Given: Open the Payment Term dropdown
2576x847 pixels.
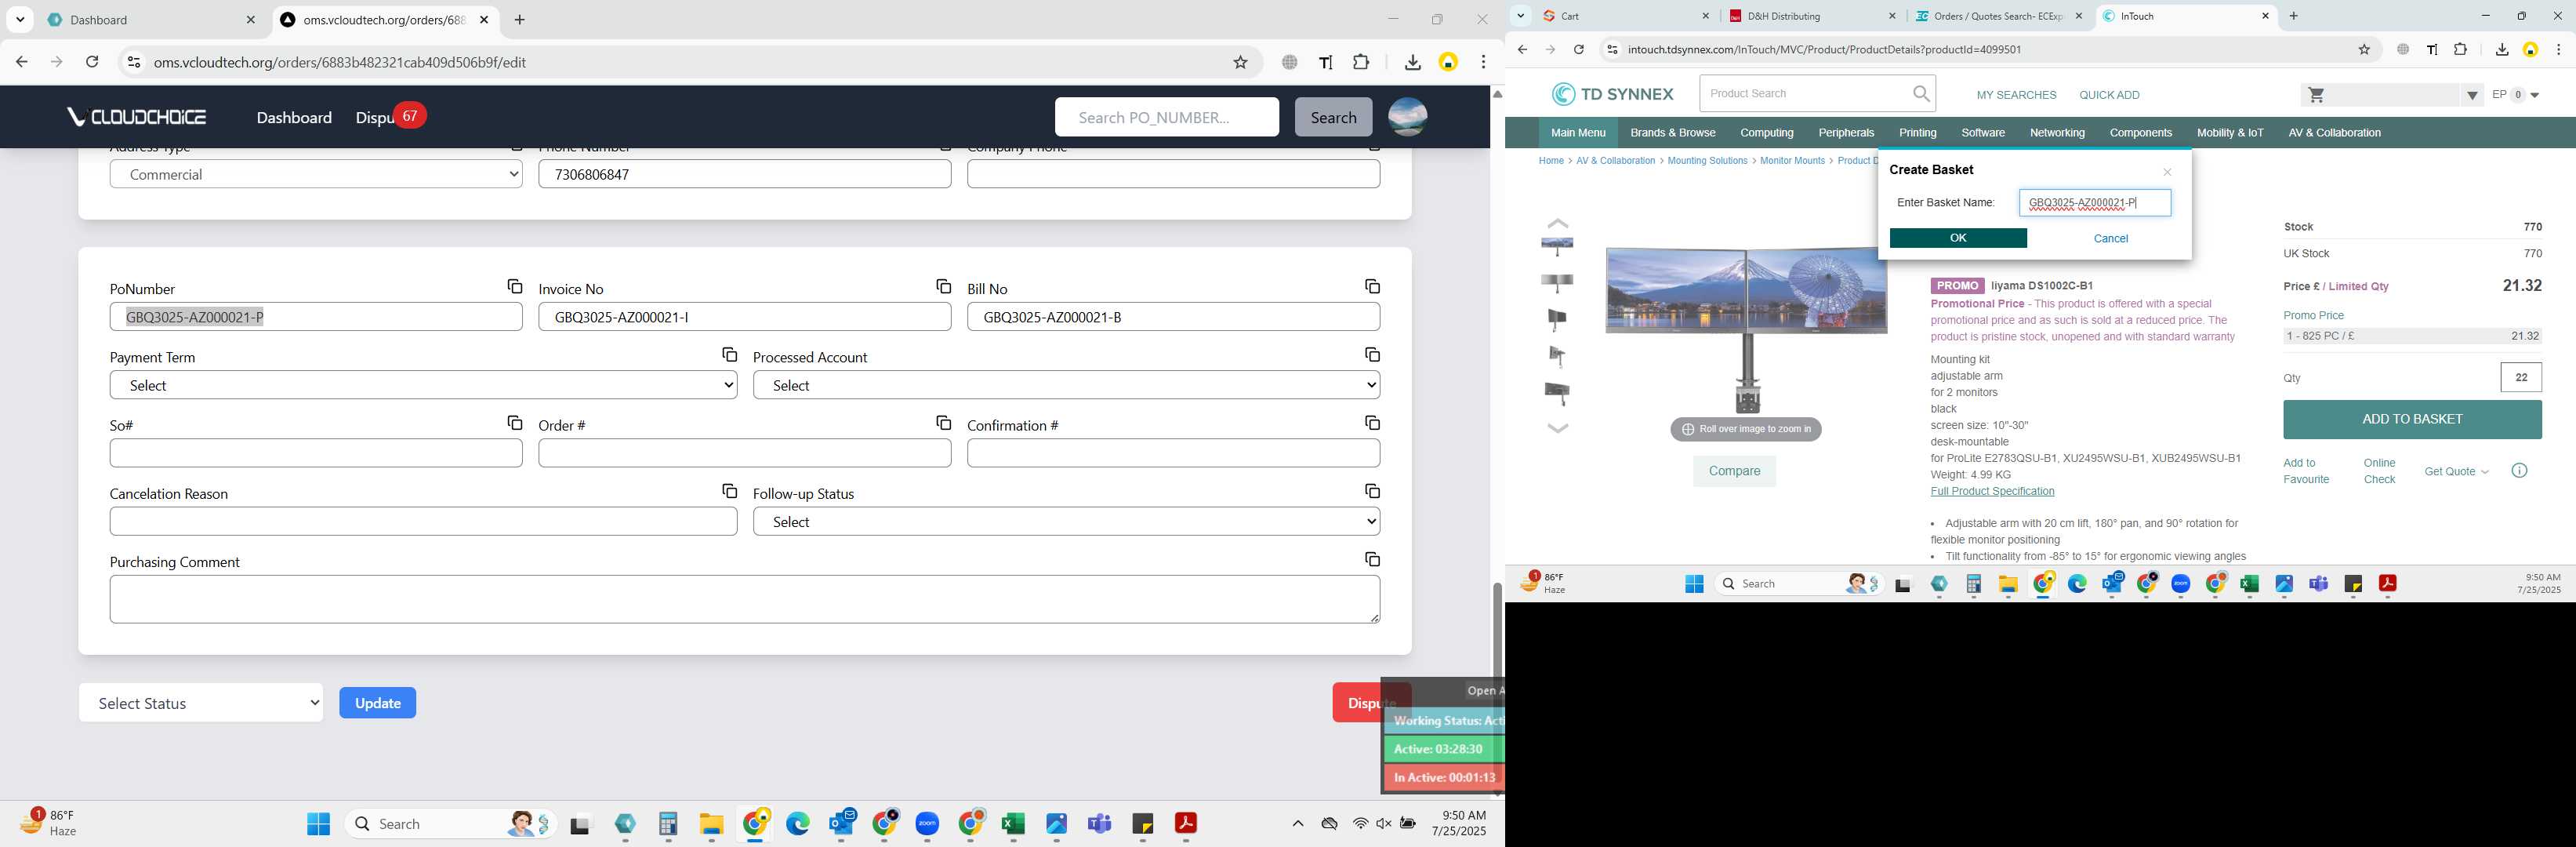Looking at the screenshot, I should coord(423,385).
